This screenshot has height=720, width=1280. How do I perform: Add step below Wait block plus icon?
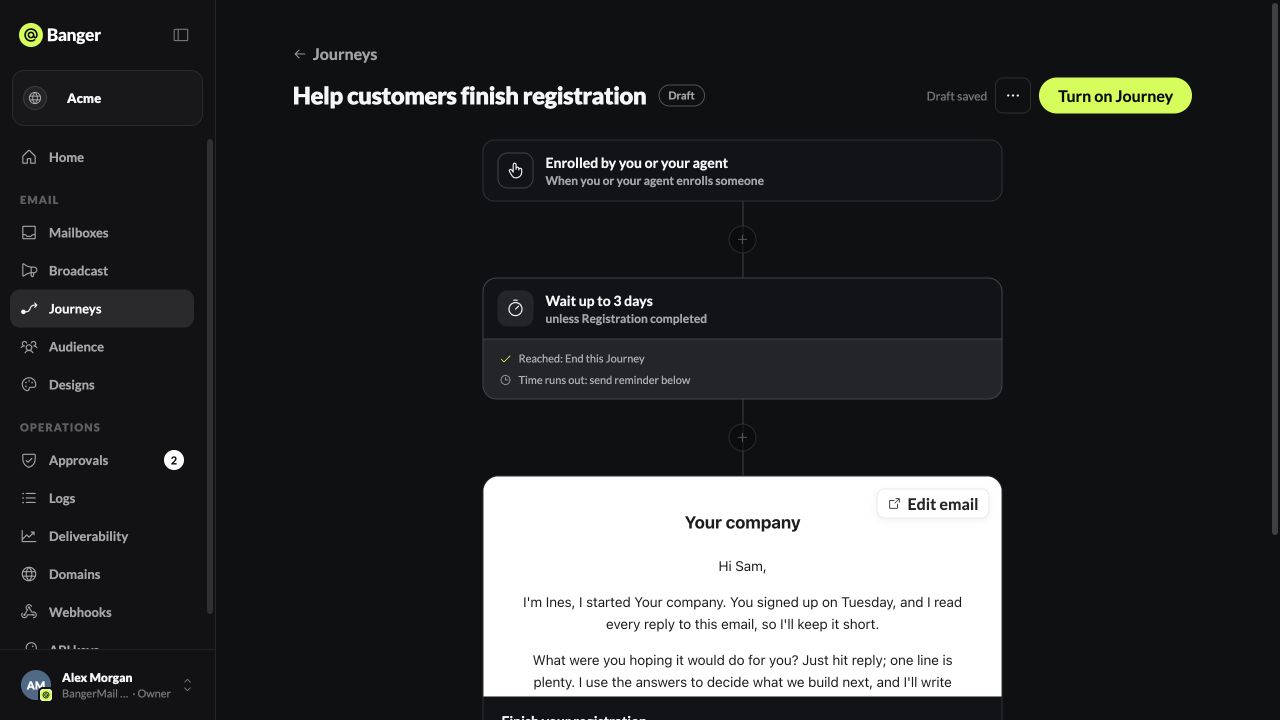tap(742, 438)
